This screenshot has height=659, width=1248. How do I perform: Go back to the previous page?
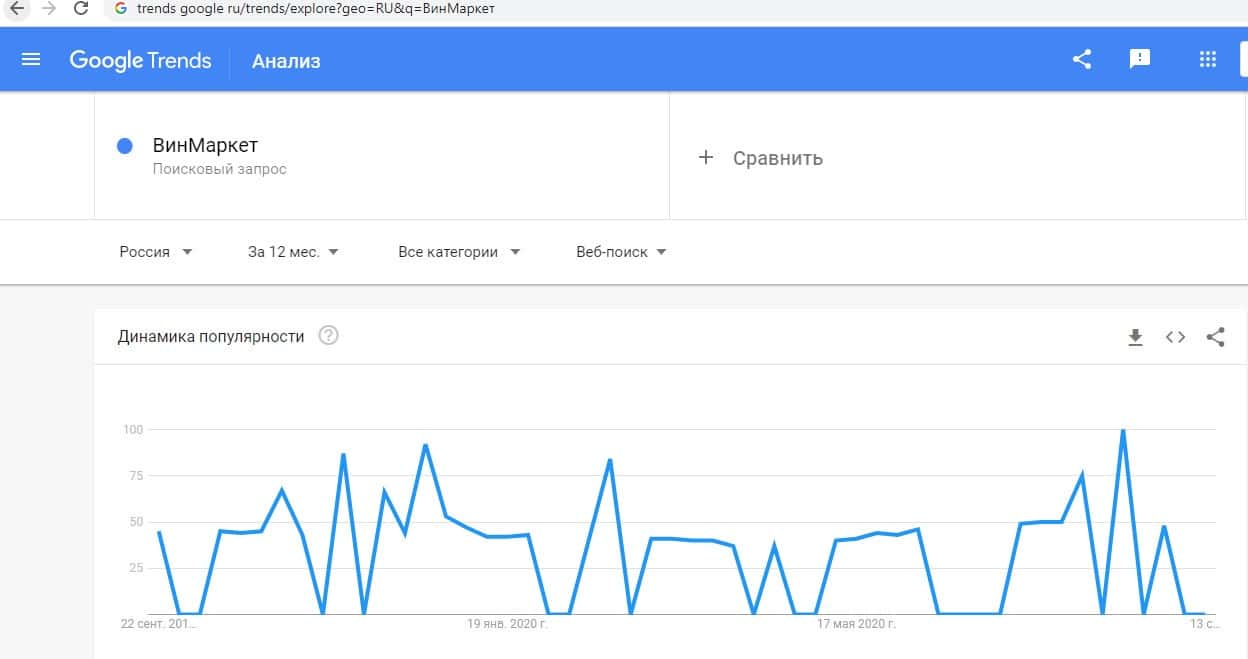[x=16, y=9]
